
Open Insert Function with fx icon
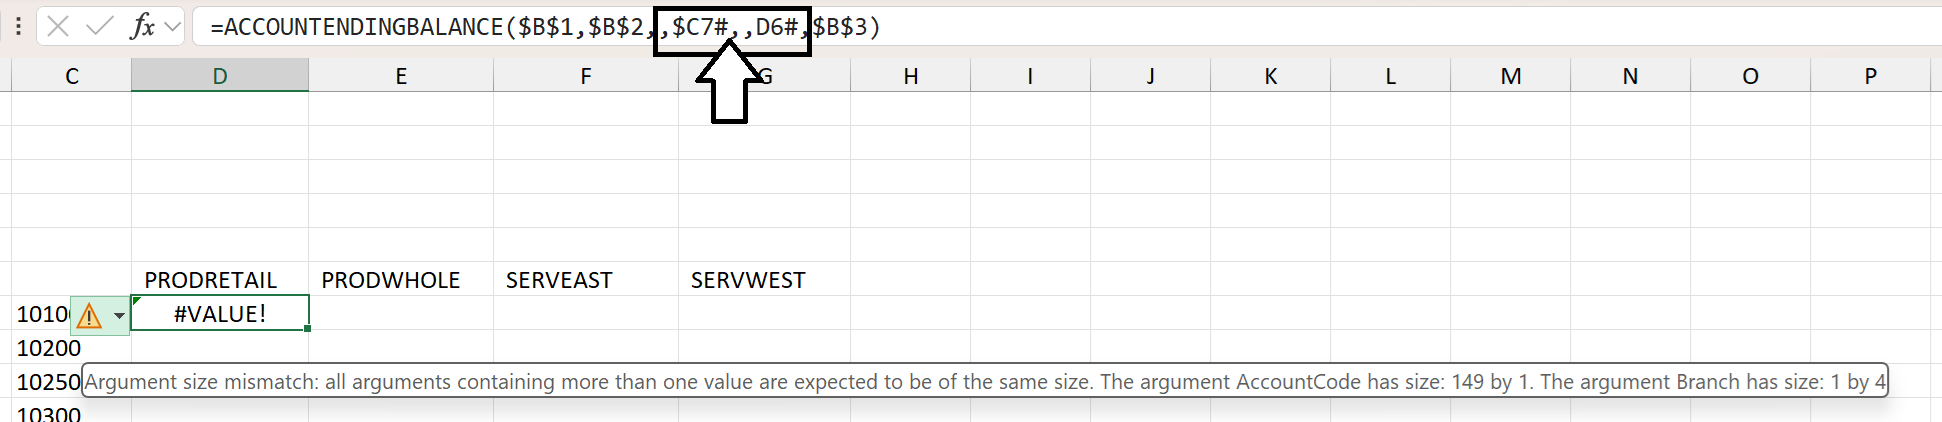[143, 27]
